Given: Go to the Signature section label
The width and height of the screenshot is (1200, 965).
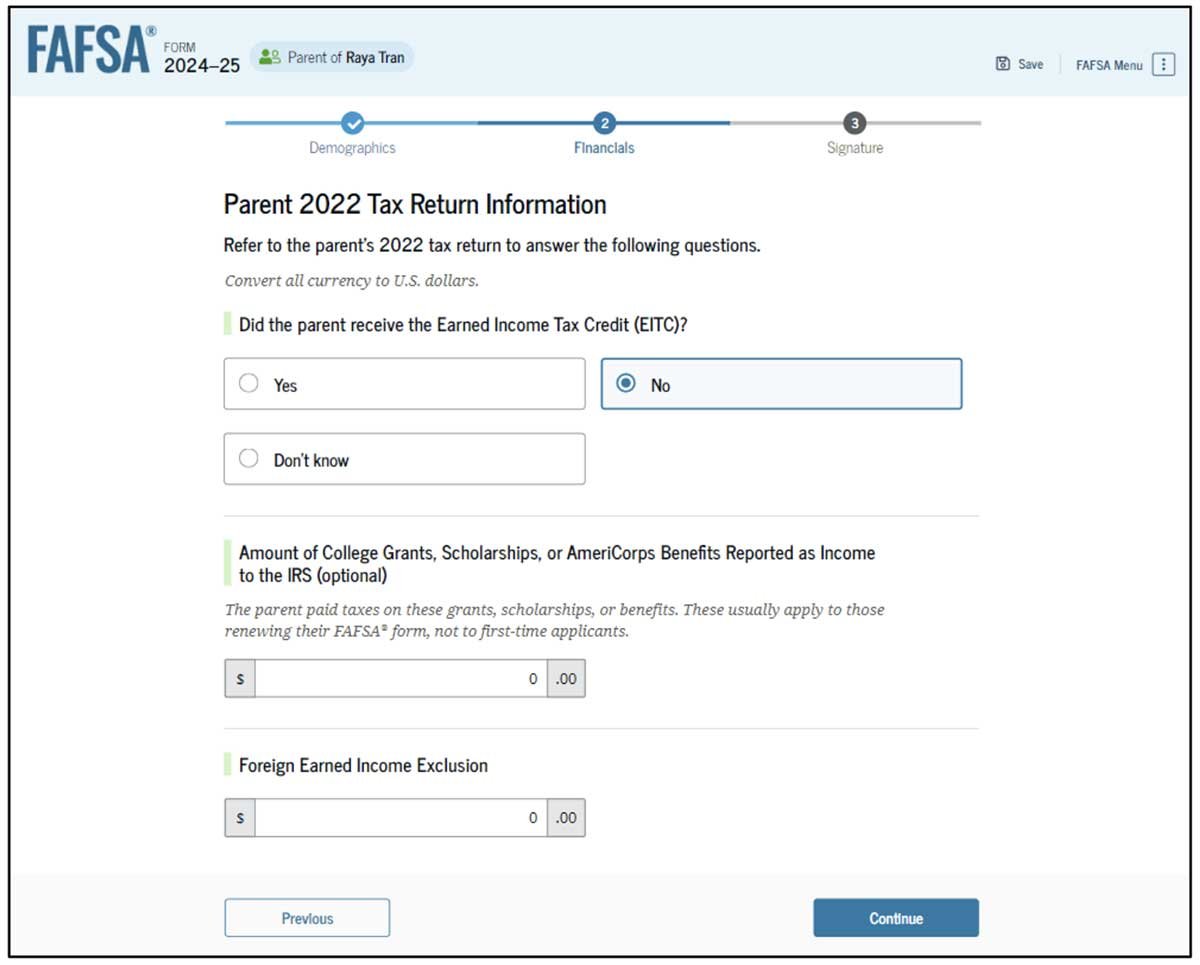Looking at the screenshot, I should (x=854, y=148).
